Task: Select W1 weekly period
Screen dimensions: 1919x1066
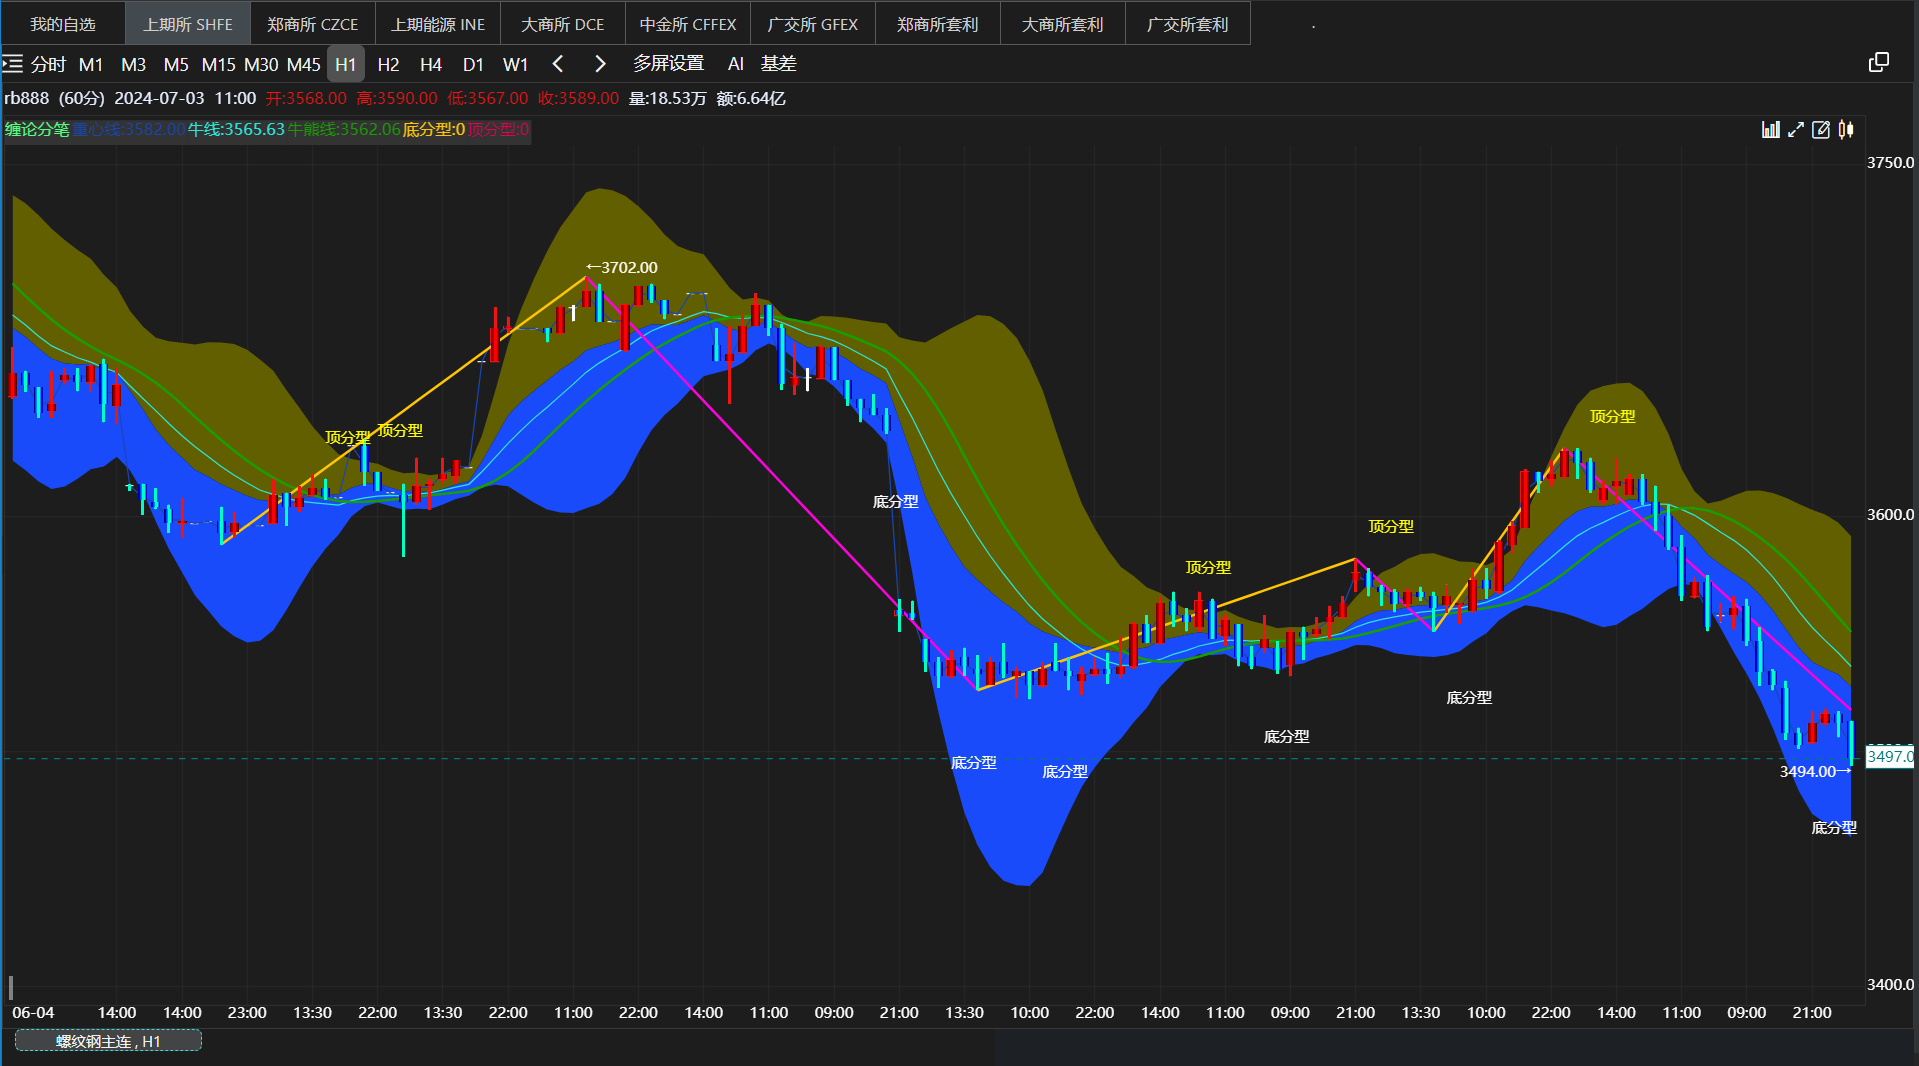Action: click(x=515, y=64)
